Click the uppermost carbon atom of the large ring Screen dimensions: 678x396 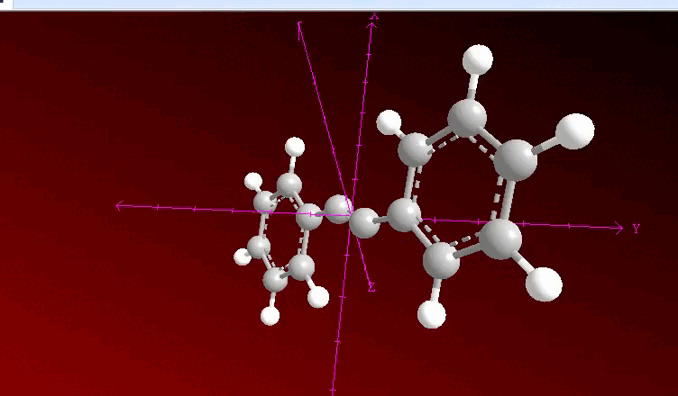(x=467, y=118)
